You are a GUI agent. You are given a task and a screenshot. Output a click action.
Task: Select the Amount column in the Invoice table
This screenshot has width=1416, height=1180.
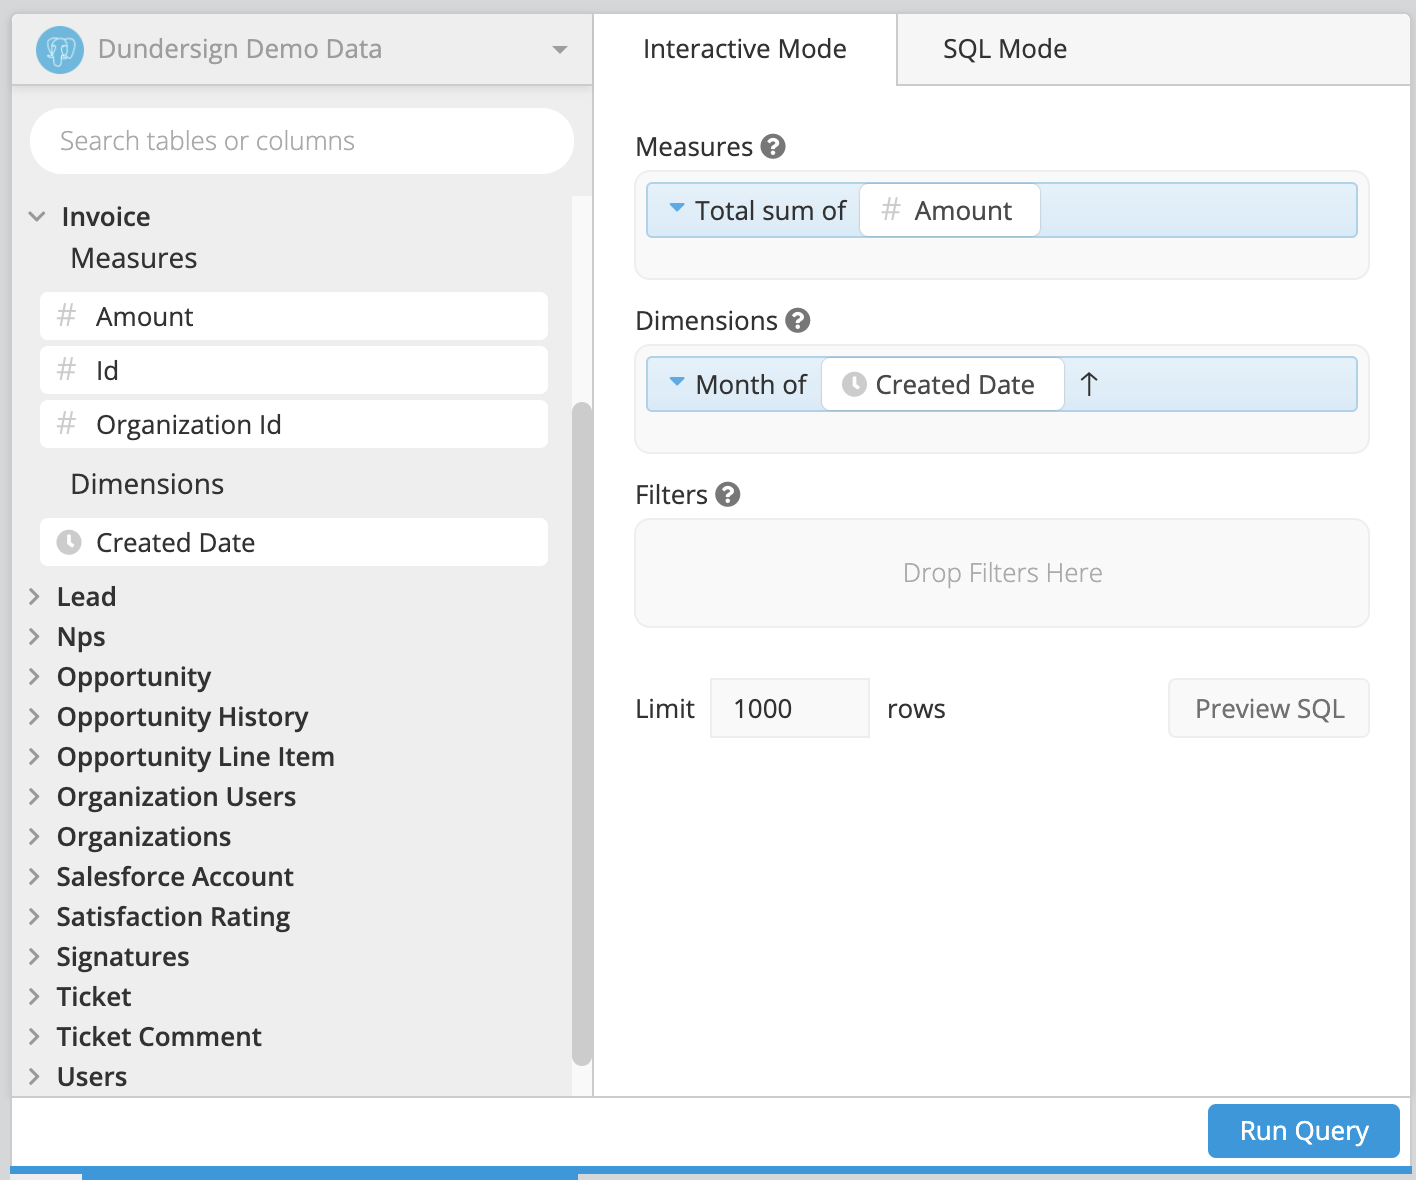294,316
